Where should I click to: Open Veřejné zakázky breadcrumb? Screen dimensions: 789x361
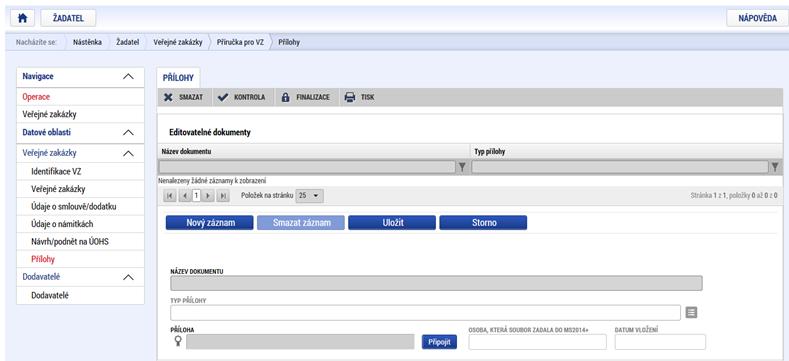pos(178,42)
